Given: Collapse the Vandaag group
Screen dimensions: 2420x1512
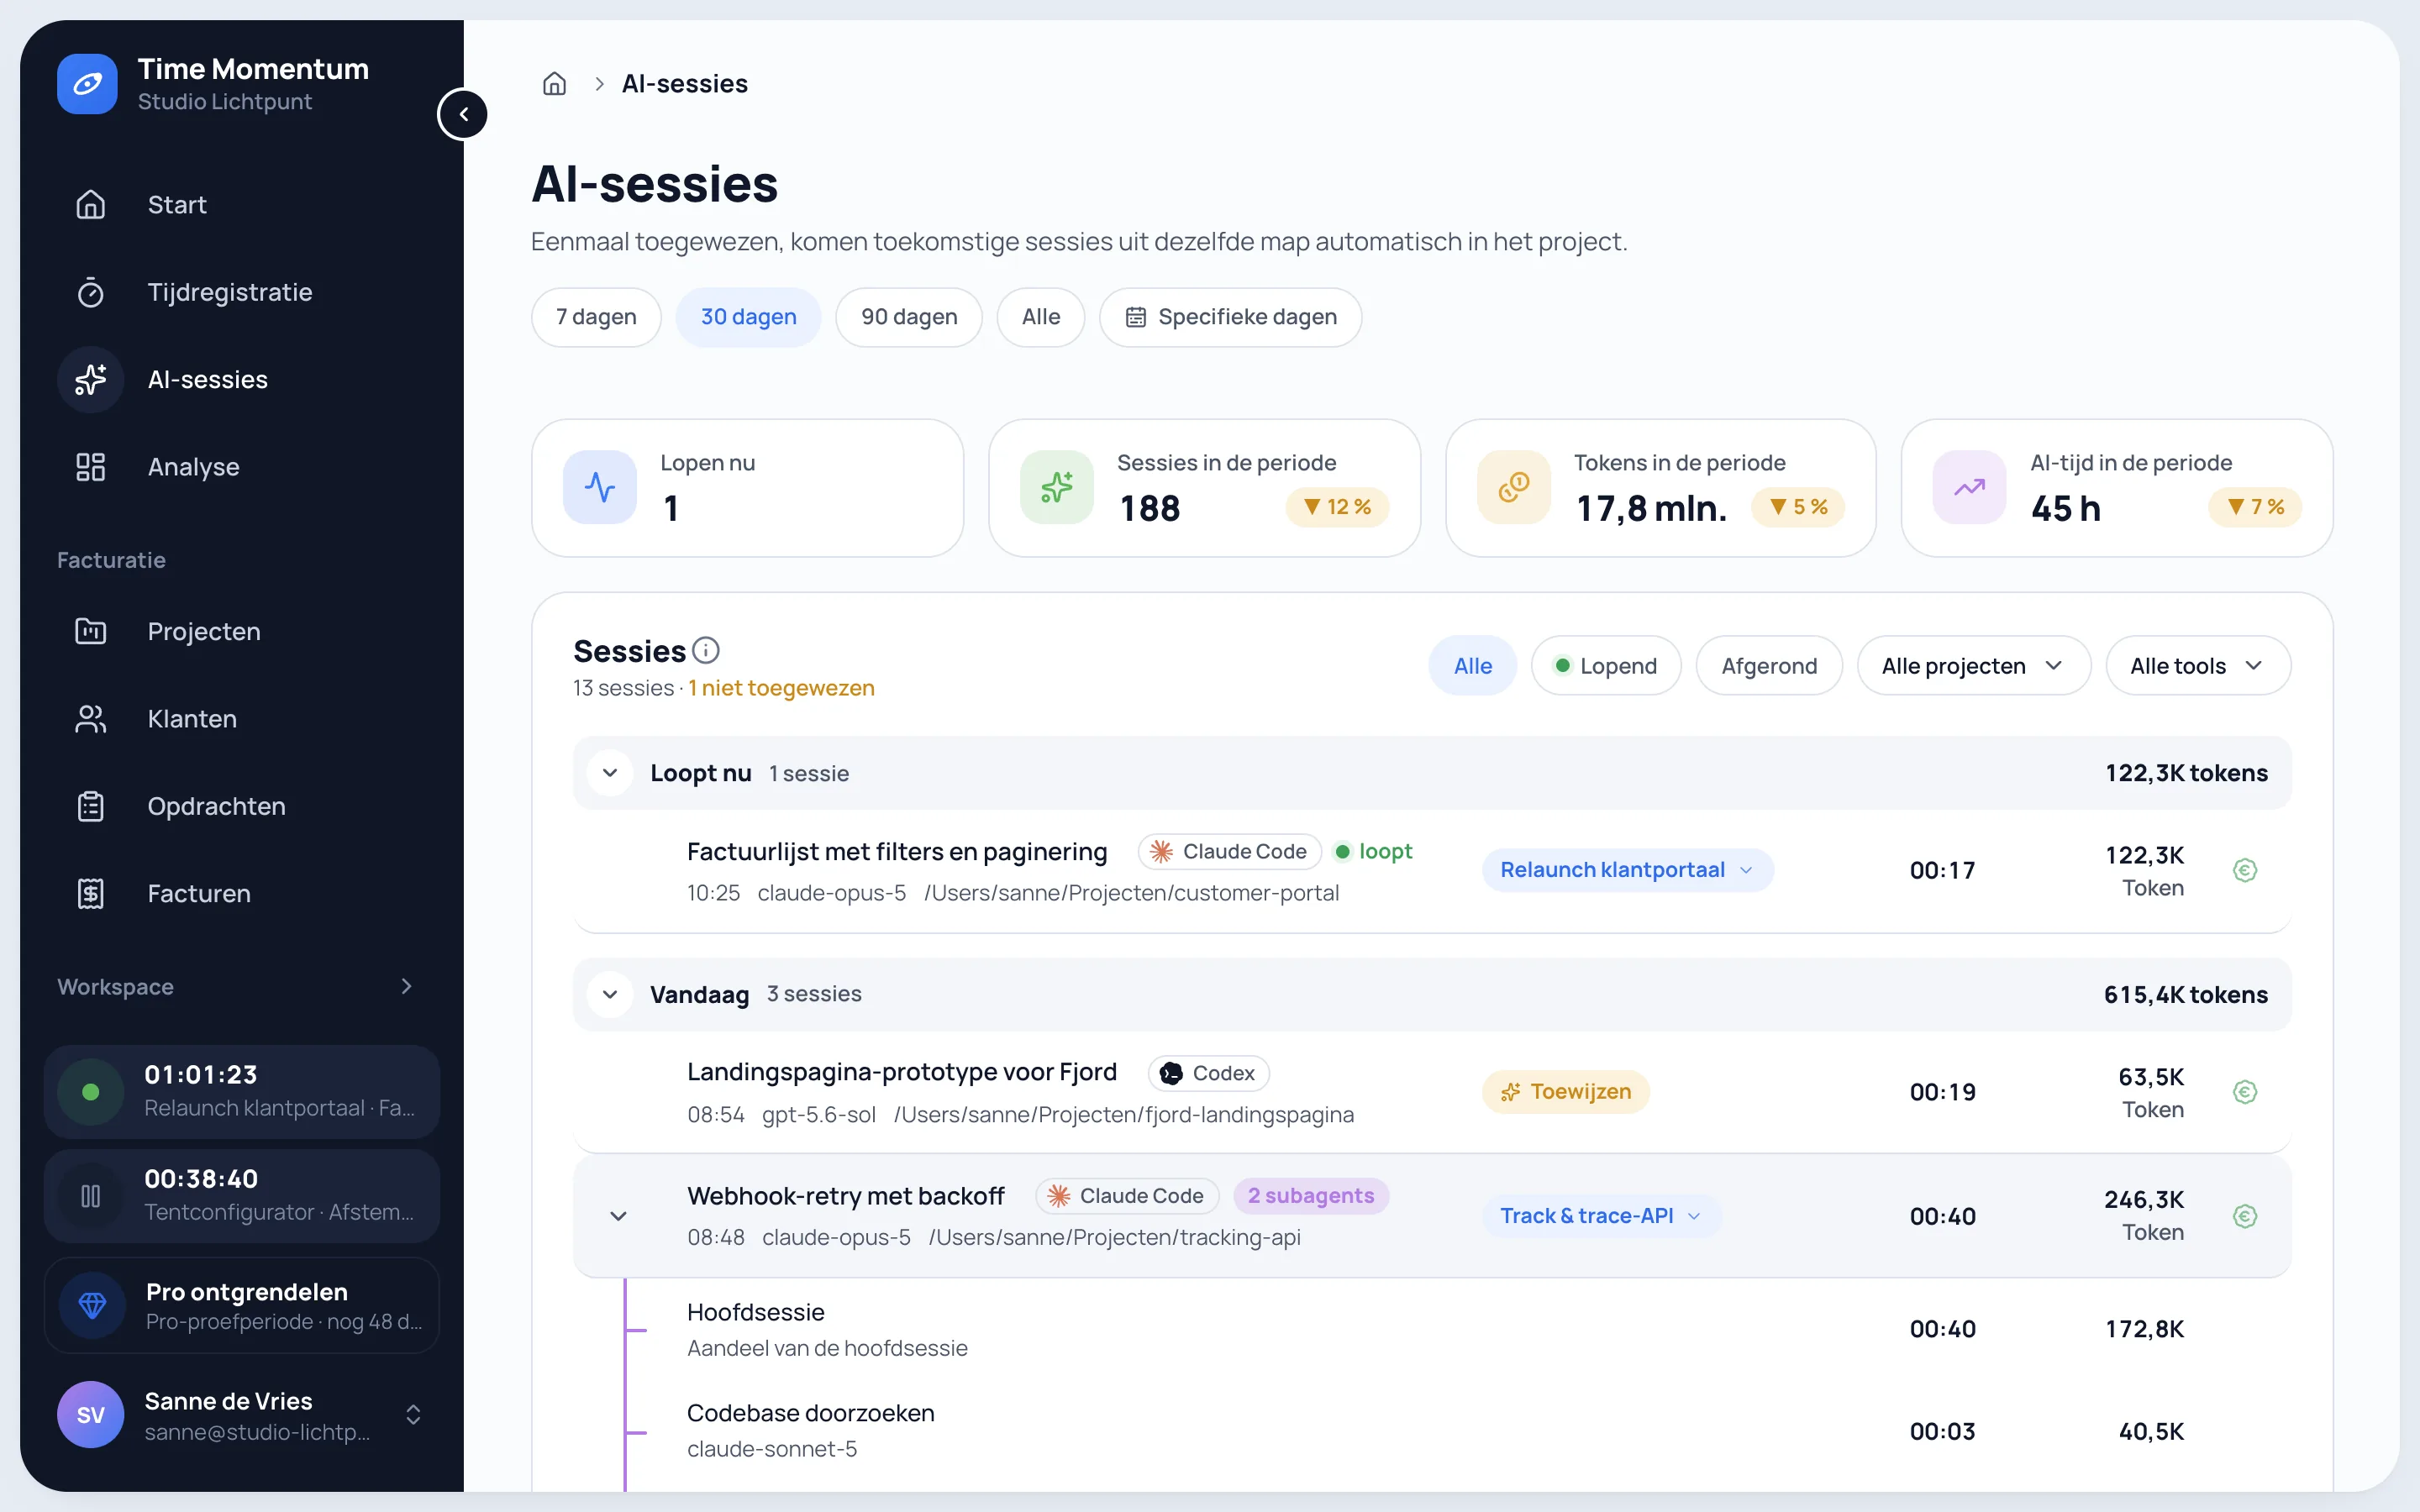Looking at the screenshot, I should [x=610, y=994].
